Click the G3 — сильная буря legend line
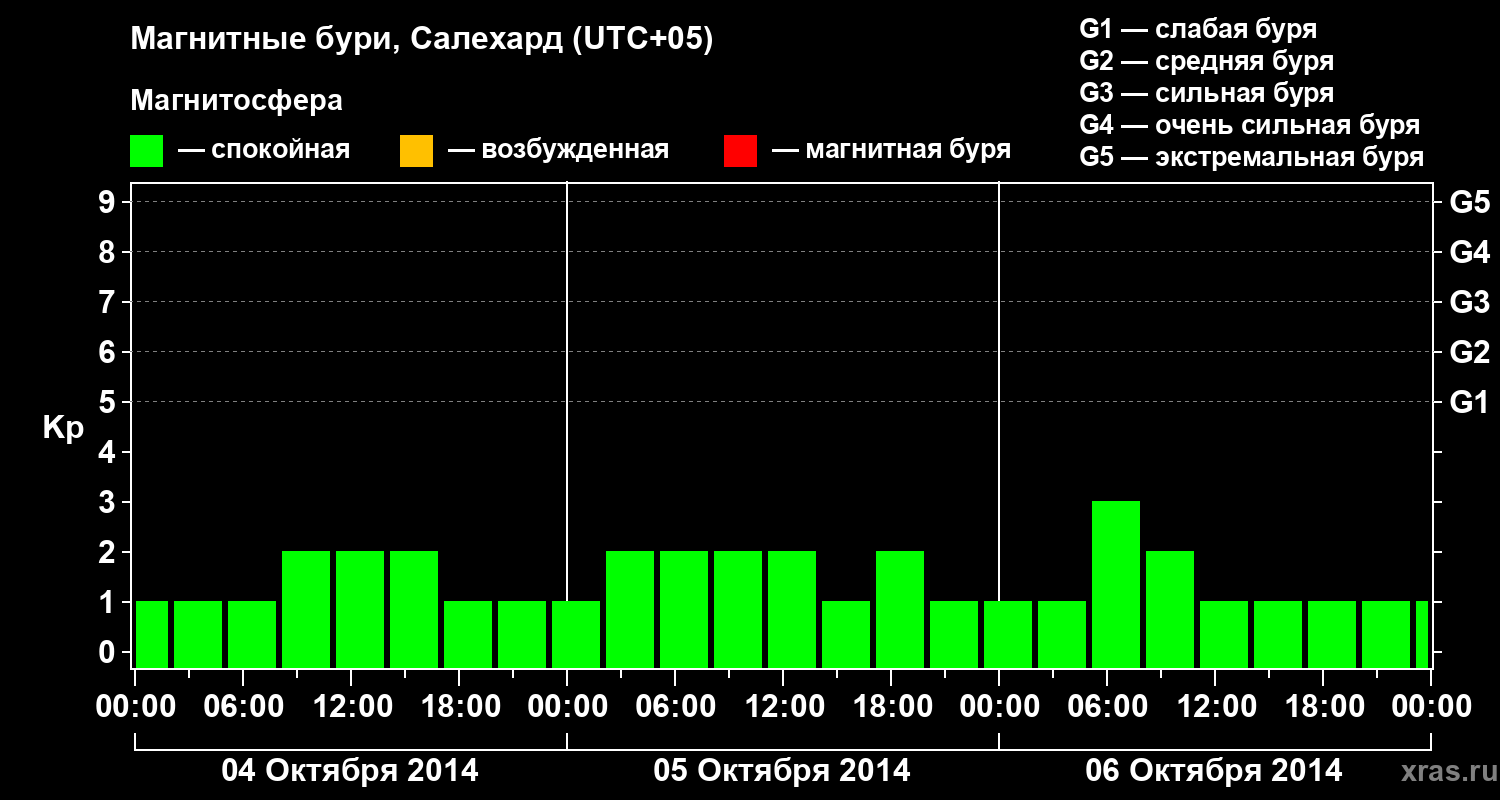 tap(1207, 93)
